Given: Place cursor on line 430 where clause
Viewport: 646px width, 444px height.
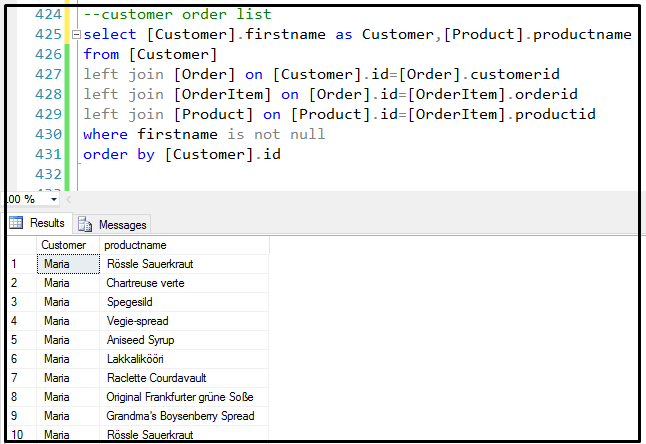Looking at the screenshot, I should pyautogui.click(x=204, y=134).
